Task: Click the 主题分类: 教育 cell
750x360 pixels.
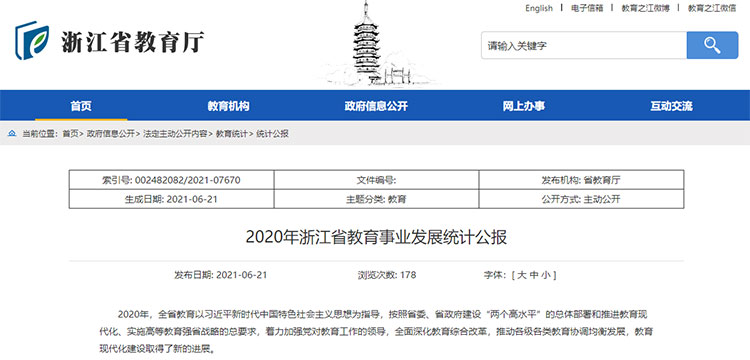Action: click(376, 199)
